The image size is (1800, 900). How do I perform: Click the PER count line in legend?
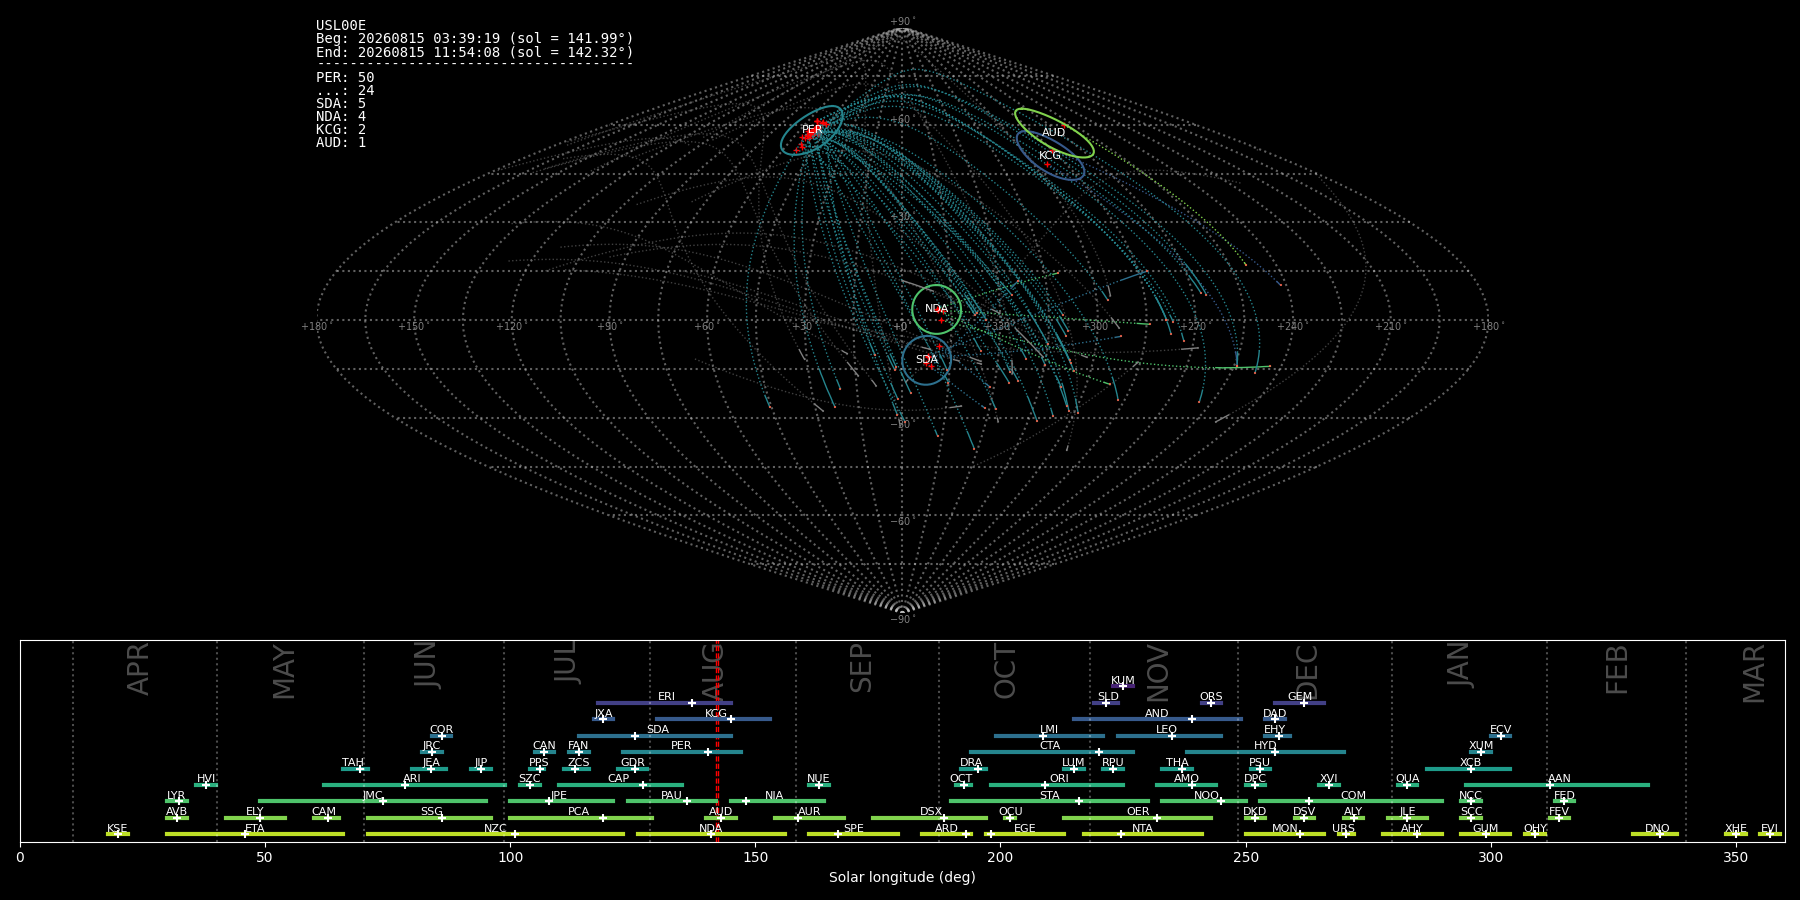point(345,78)
